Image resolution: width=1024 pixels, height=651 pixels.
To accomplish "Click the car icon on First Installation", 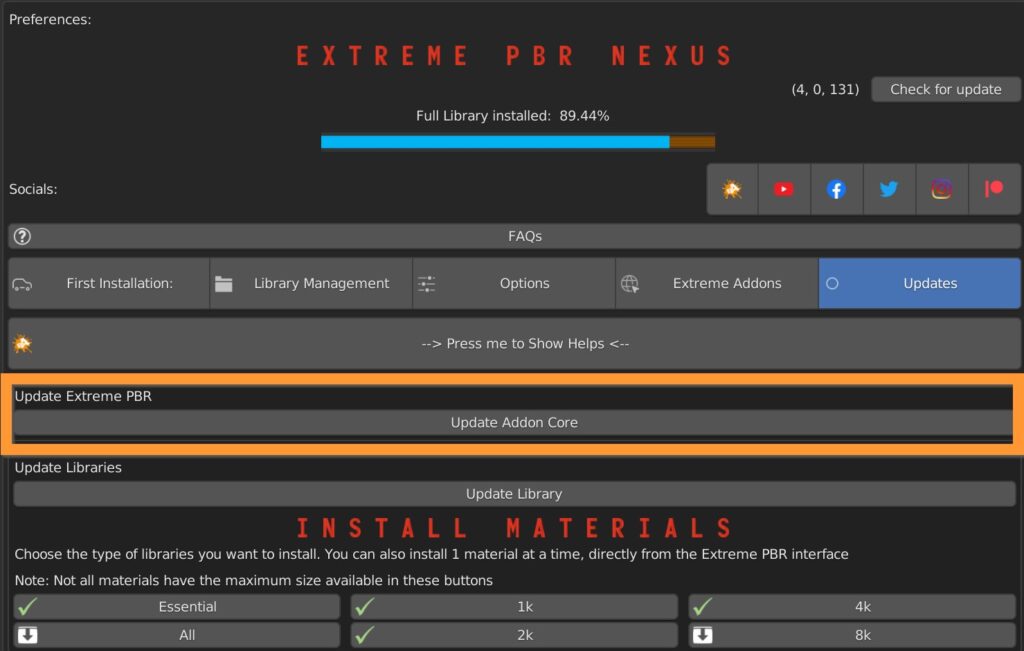I will [22, 284].
